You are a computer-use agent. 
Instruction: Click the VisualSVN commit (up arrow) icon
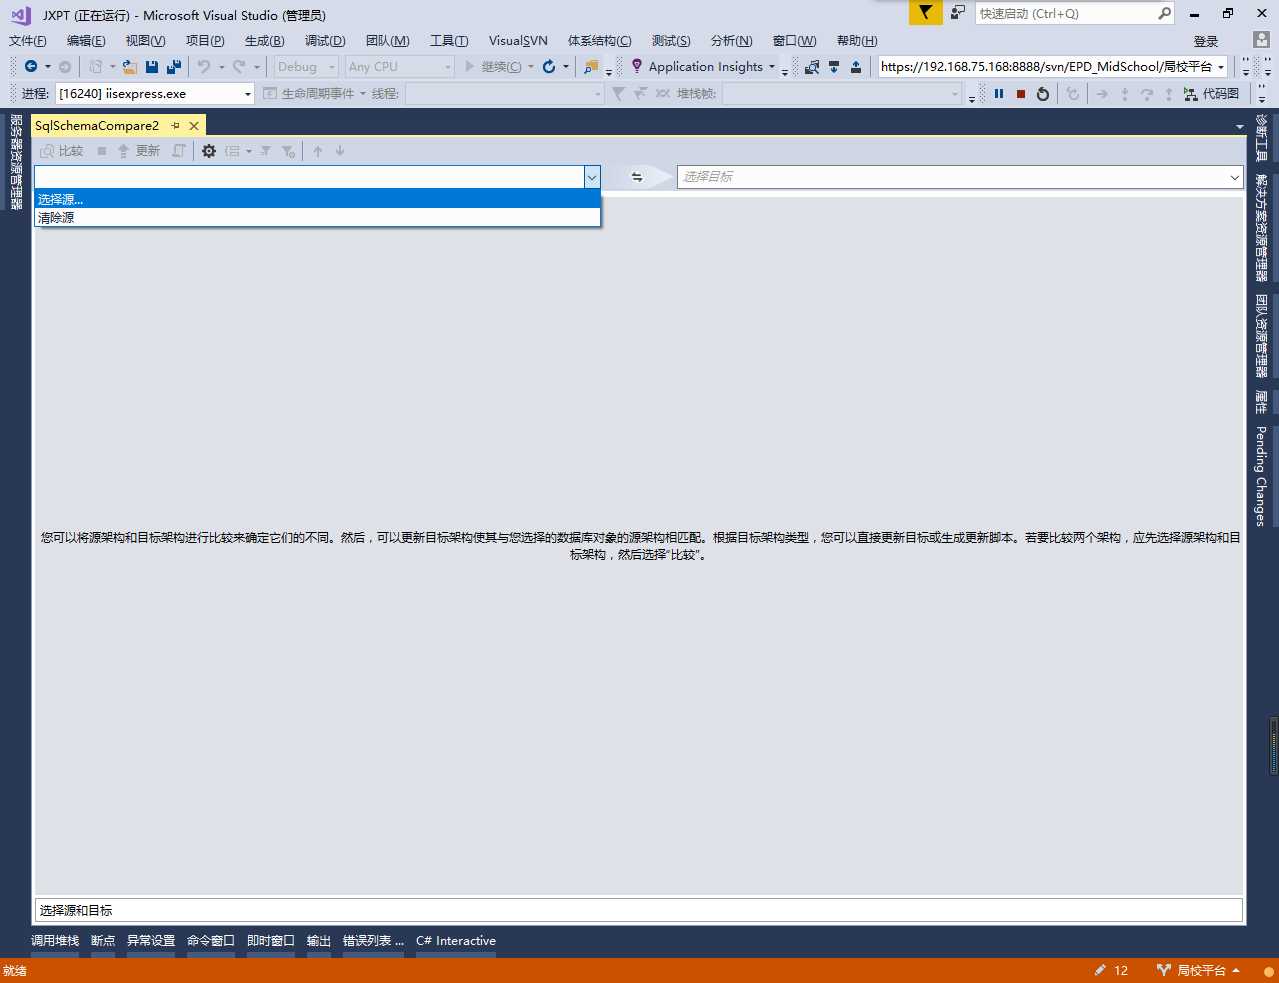[856, 67]
